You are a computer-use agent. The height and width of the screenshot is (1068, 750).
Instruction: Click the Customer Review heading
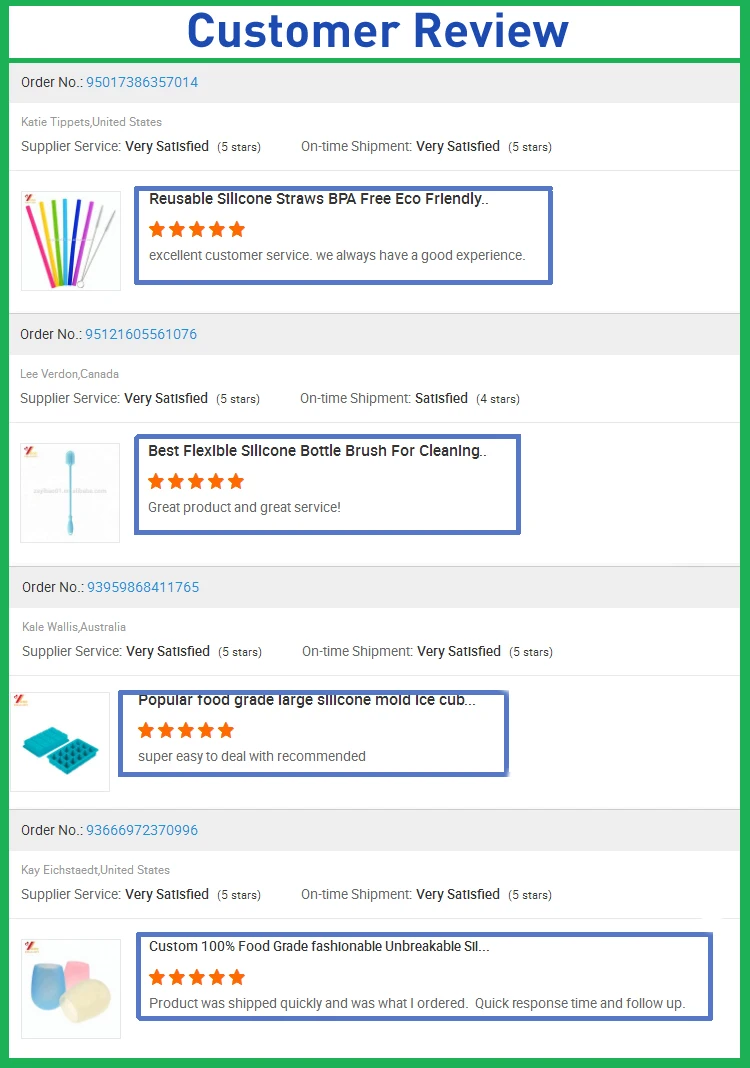[377, 31]
